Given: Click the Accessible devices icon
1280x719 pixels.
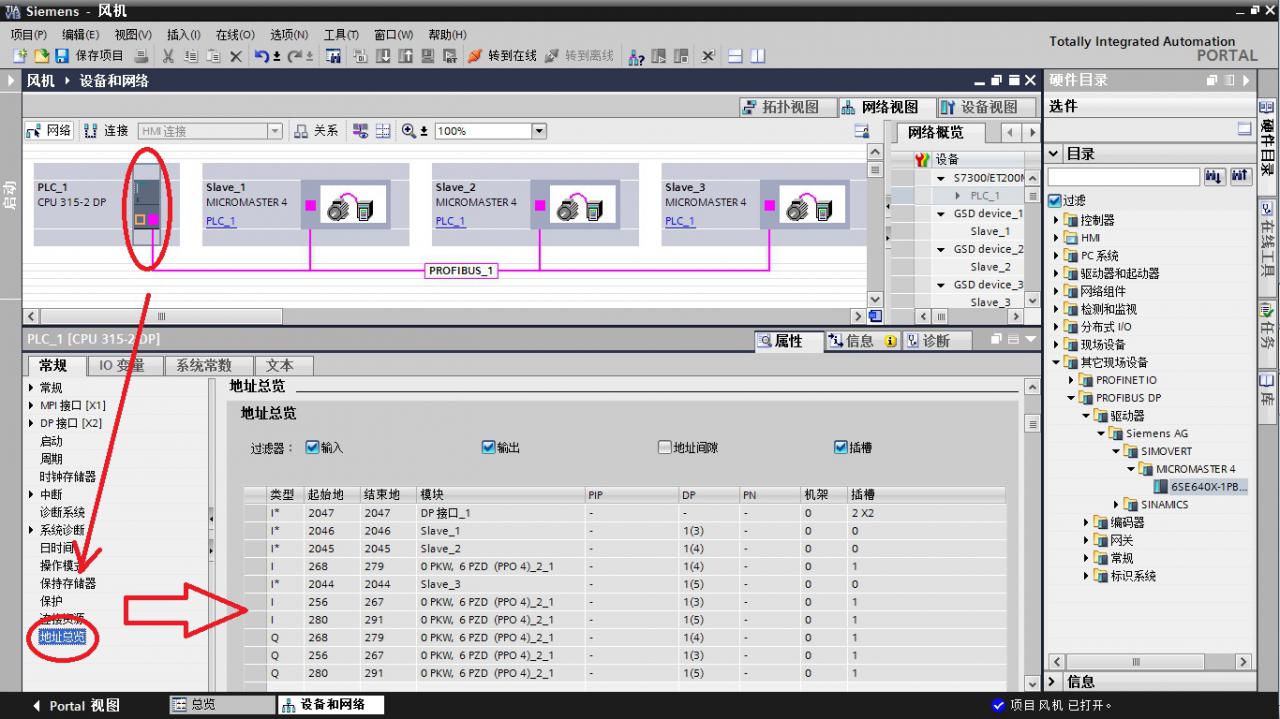Looking at the screenshot, I should [x=636, y=56].
